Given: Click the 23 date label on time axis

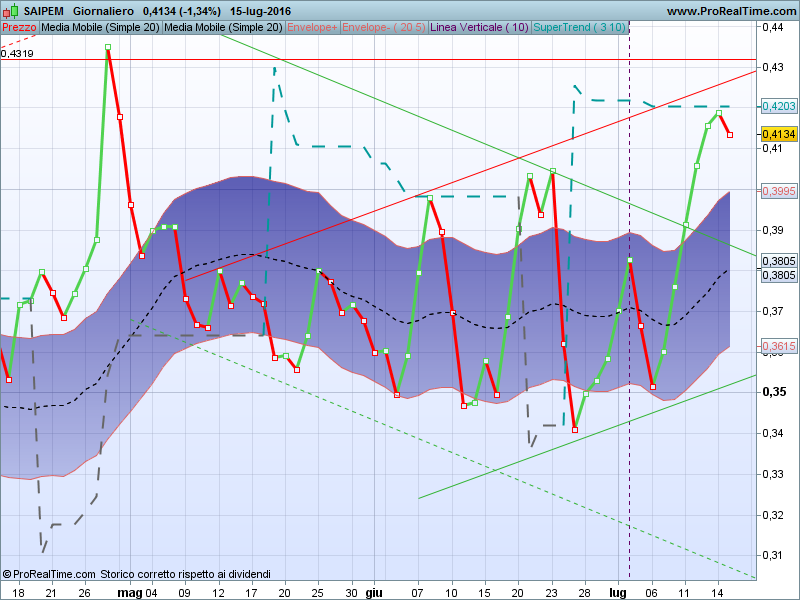Looking at the screenshot, I should 552,593.
